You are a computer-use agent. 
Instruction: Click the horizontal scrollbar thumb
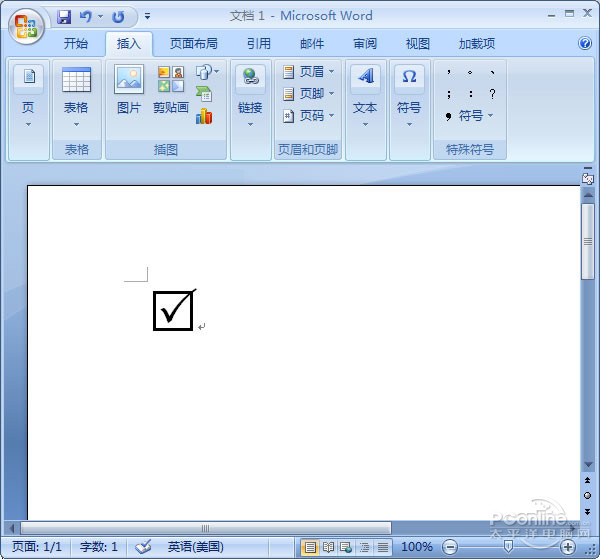[x=205, y=527]
